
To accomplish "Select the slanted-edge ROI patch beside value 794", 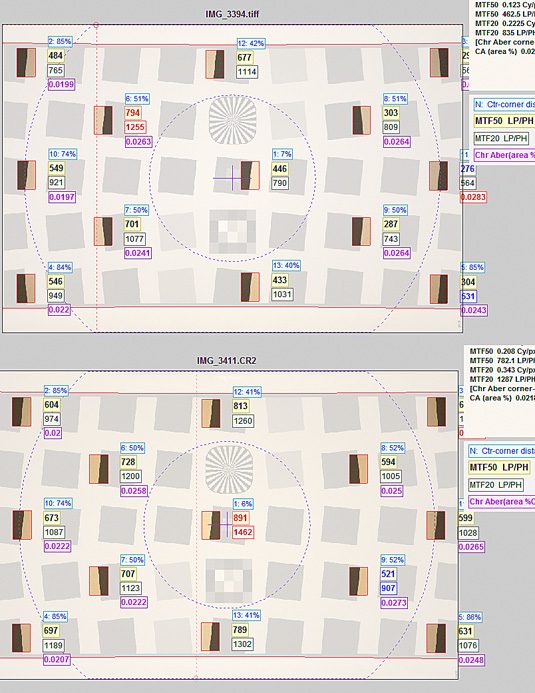I will 103,120.
